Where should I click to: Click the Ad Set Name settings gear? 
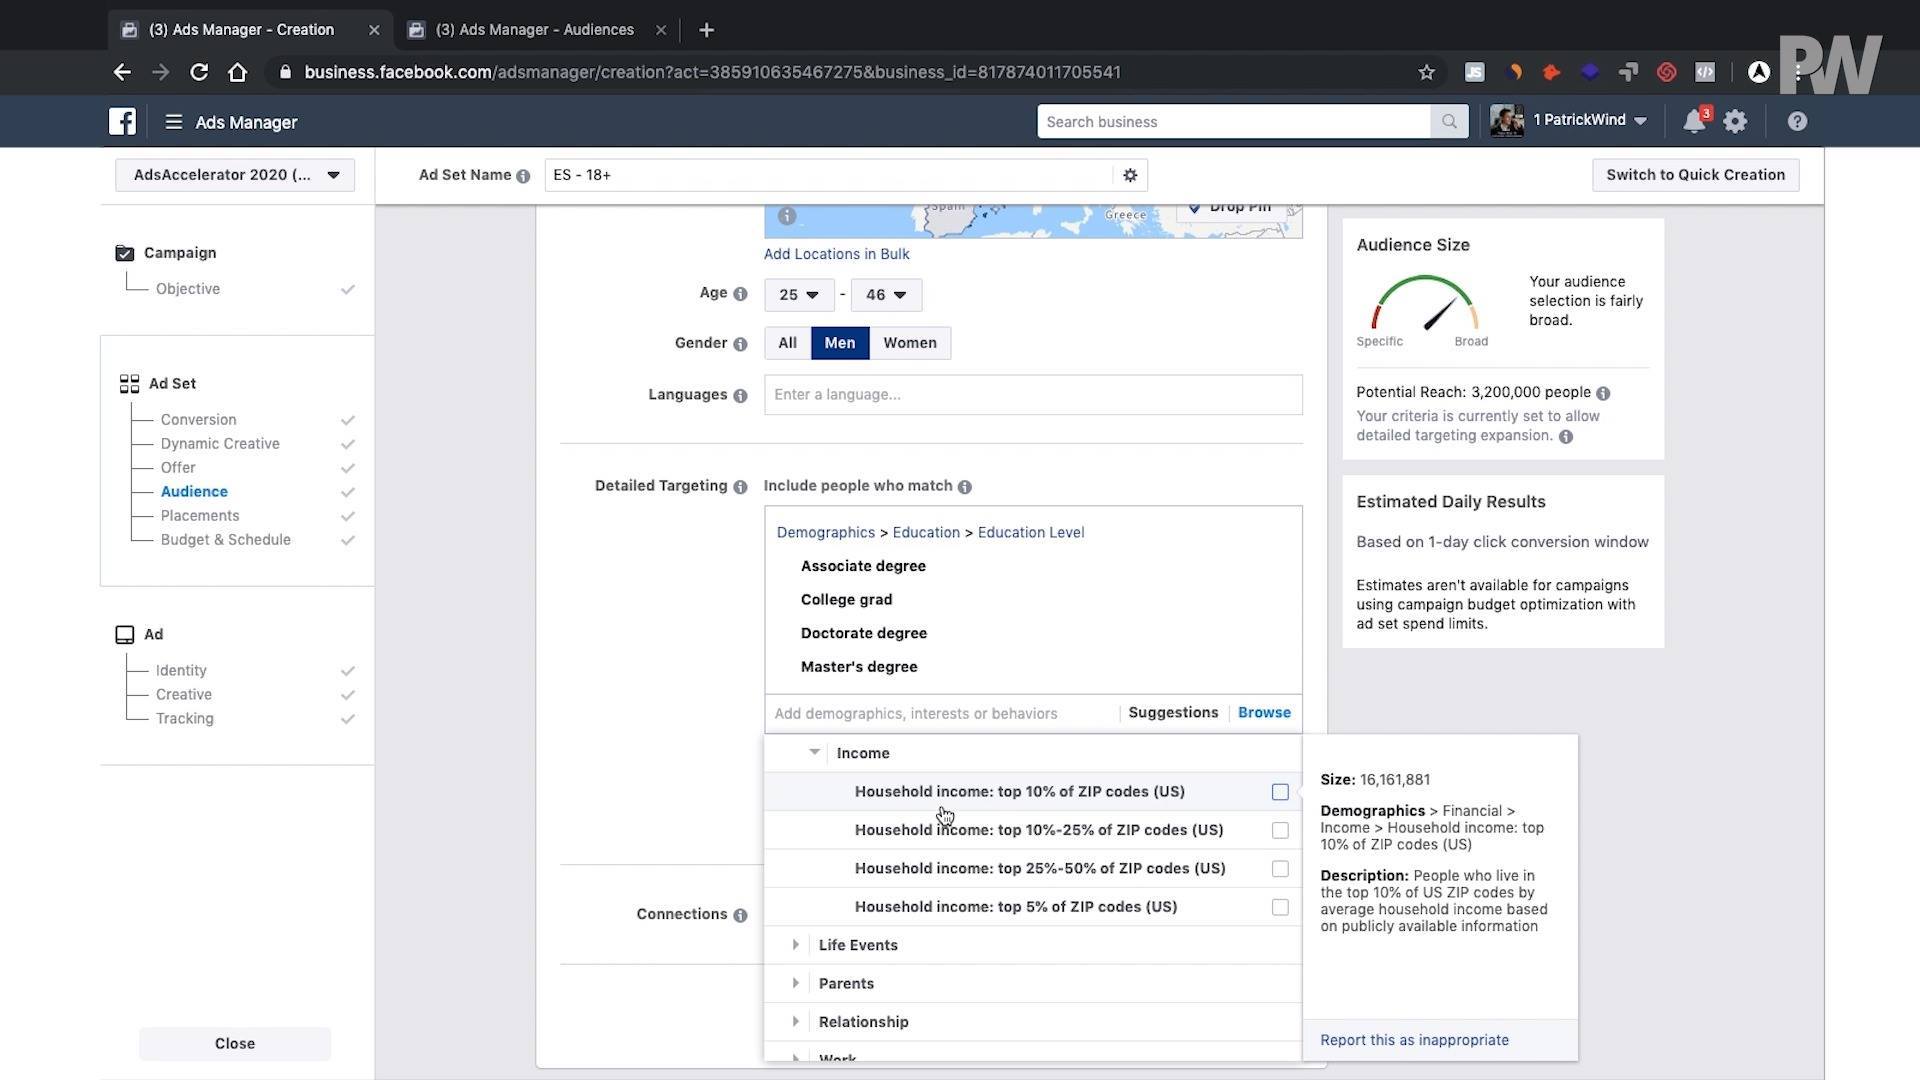coord(1130,175)
